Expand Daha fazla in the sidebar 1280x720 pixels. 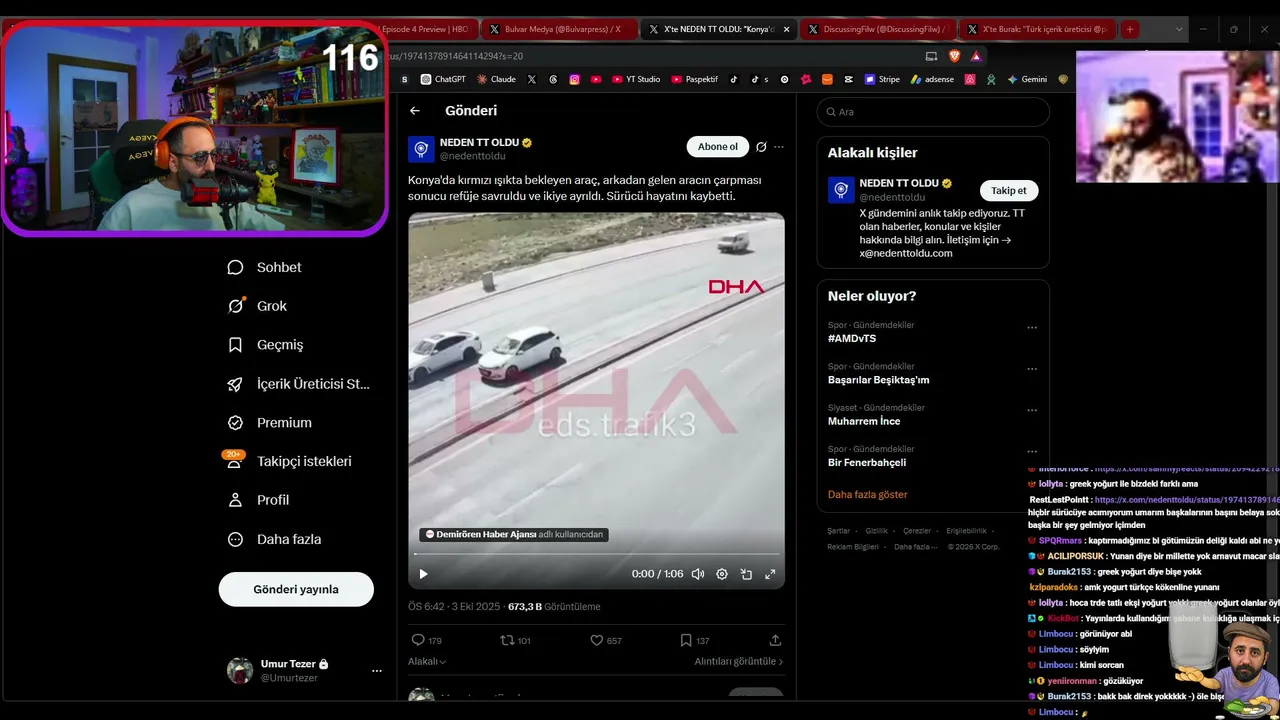coord(274,539)
